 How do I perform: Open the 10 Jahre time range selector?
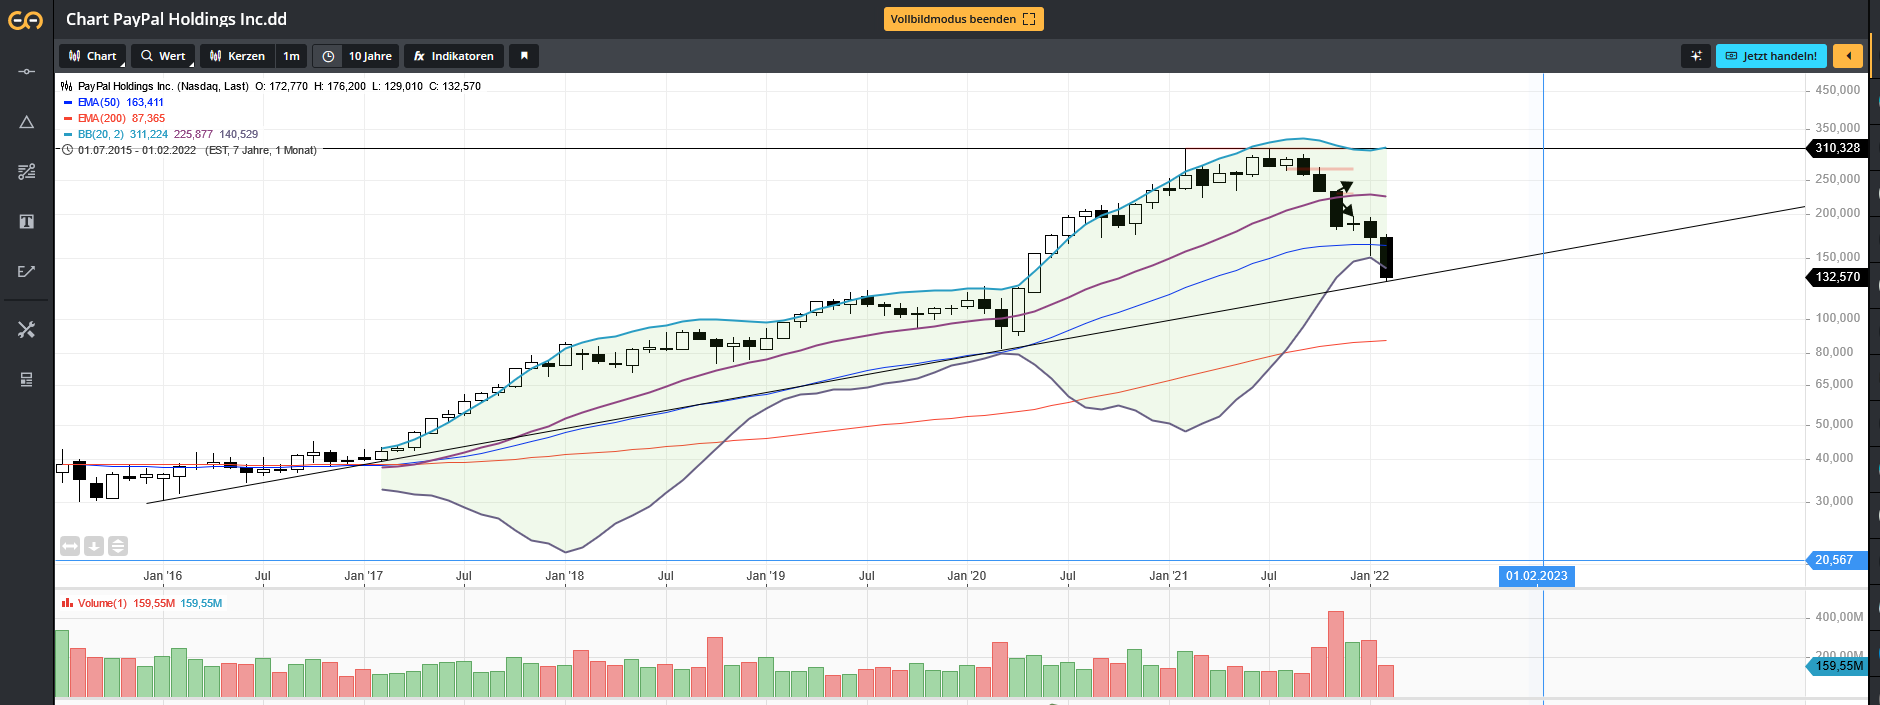(357, 56)
